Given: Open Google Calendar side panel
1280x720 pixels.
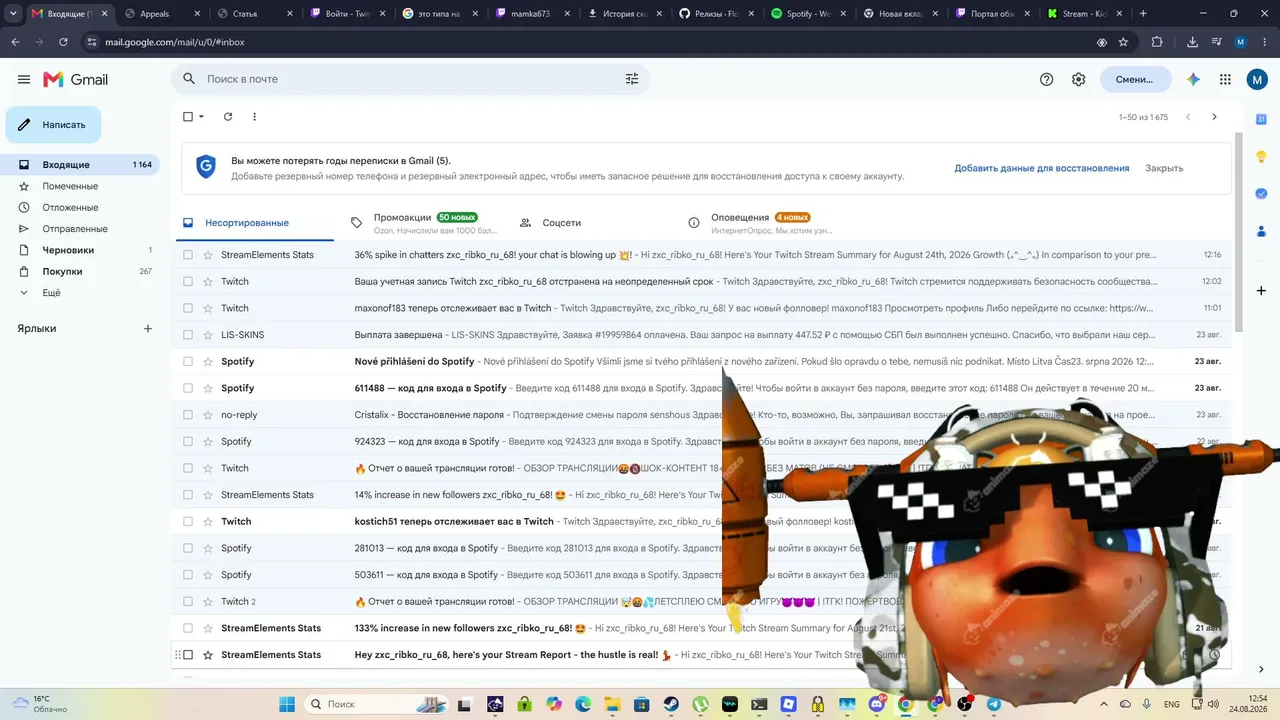Looking at the screenshot, I should coord(1261,119).
